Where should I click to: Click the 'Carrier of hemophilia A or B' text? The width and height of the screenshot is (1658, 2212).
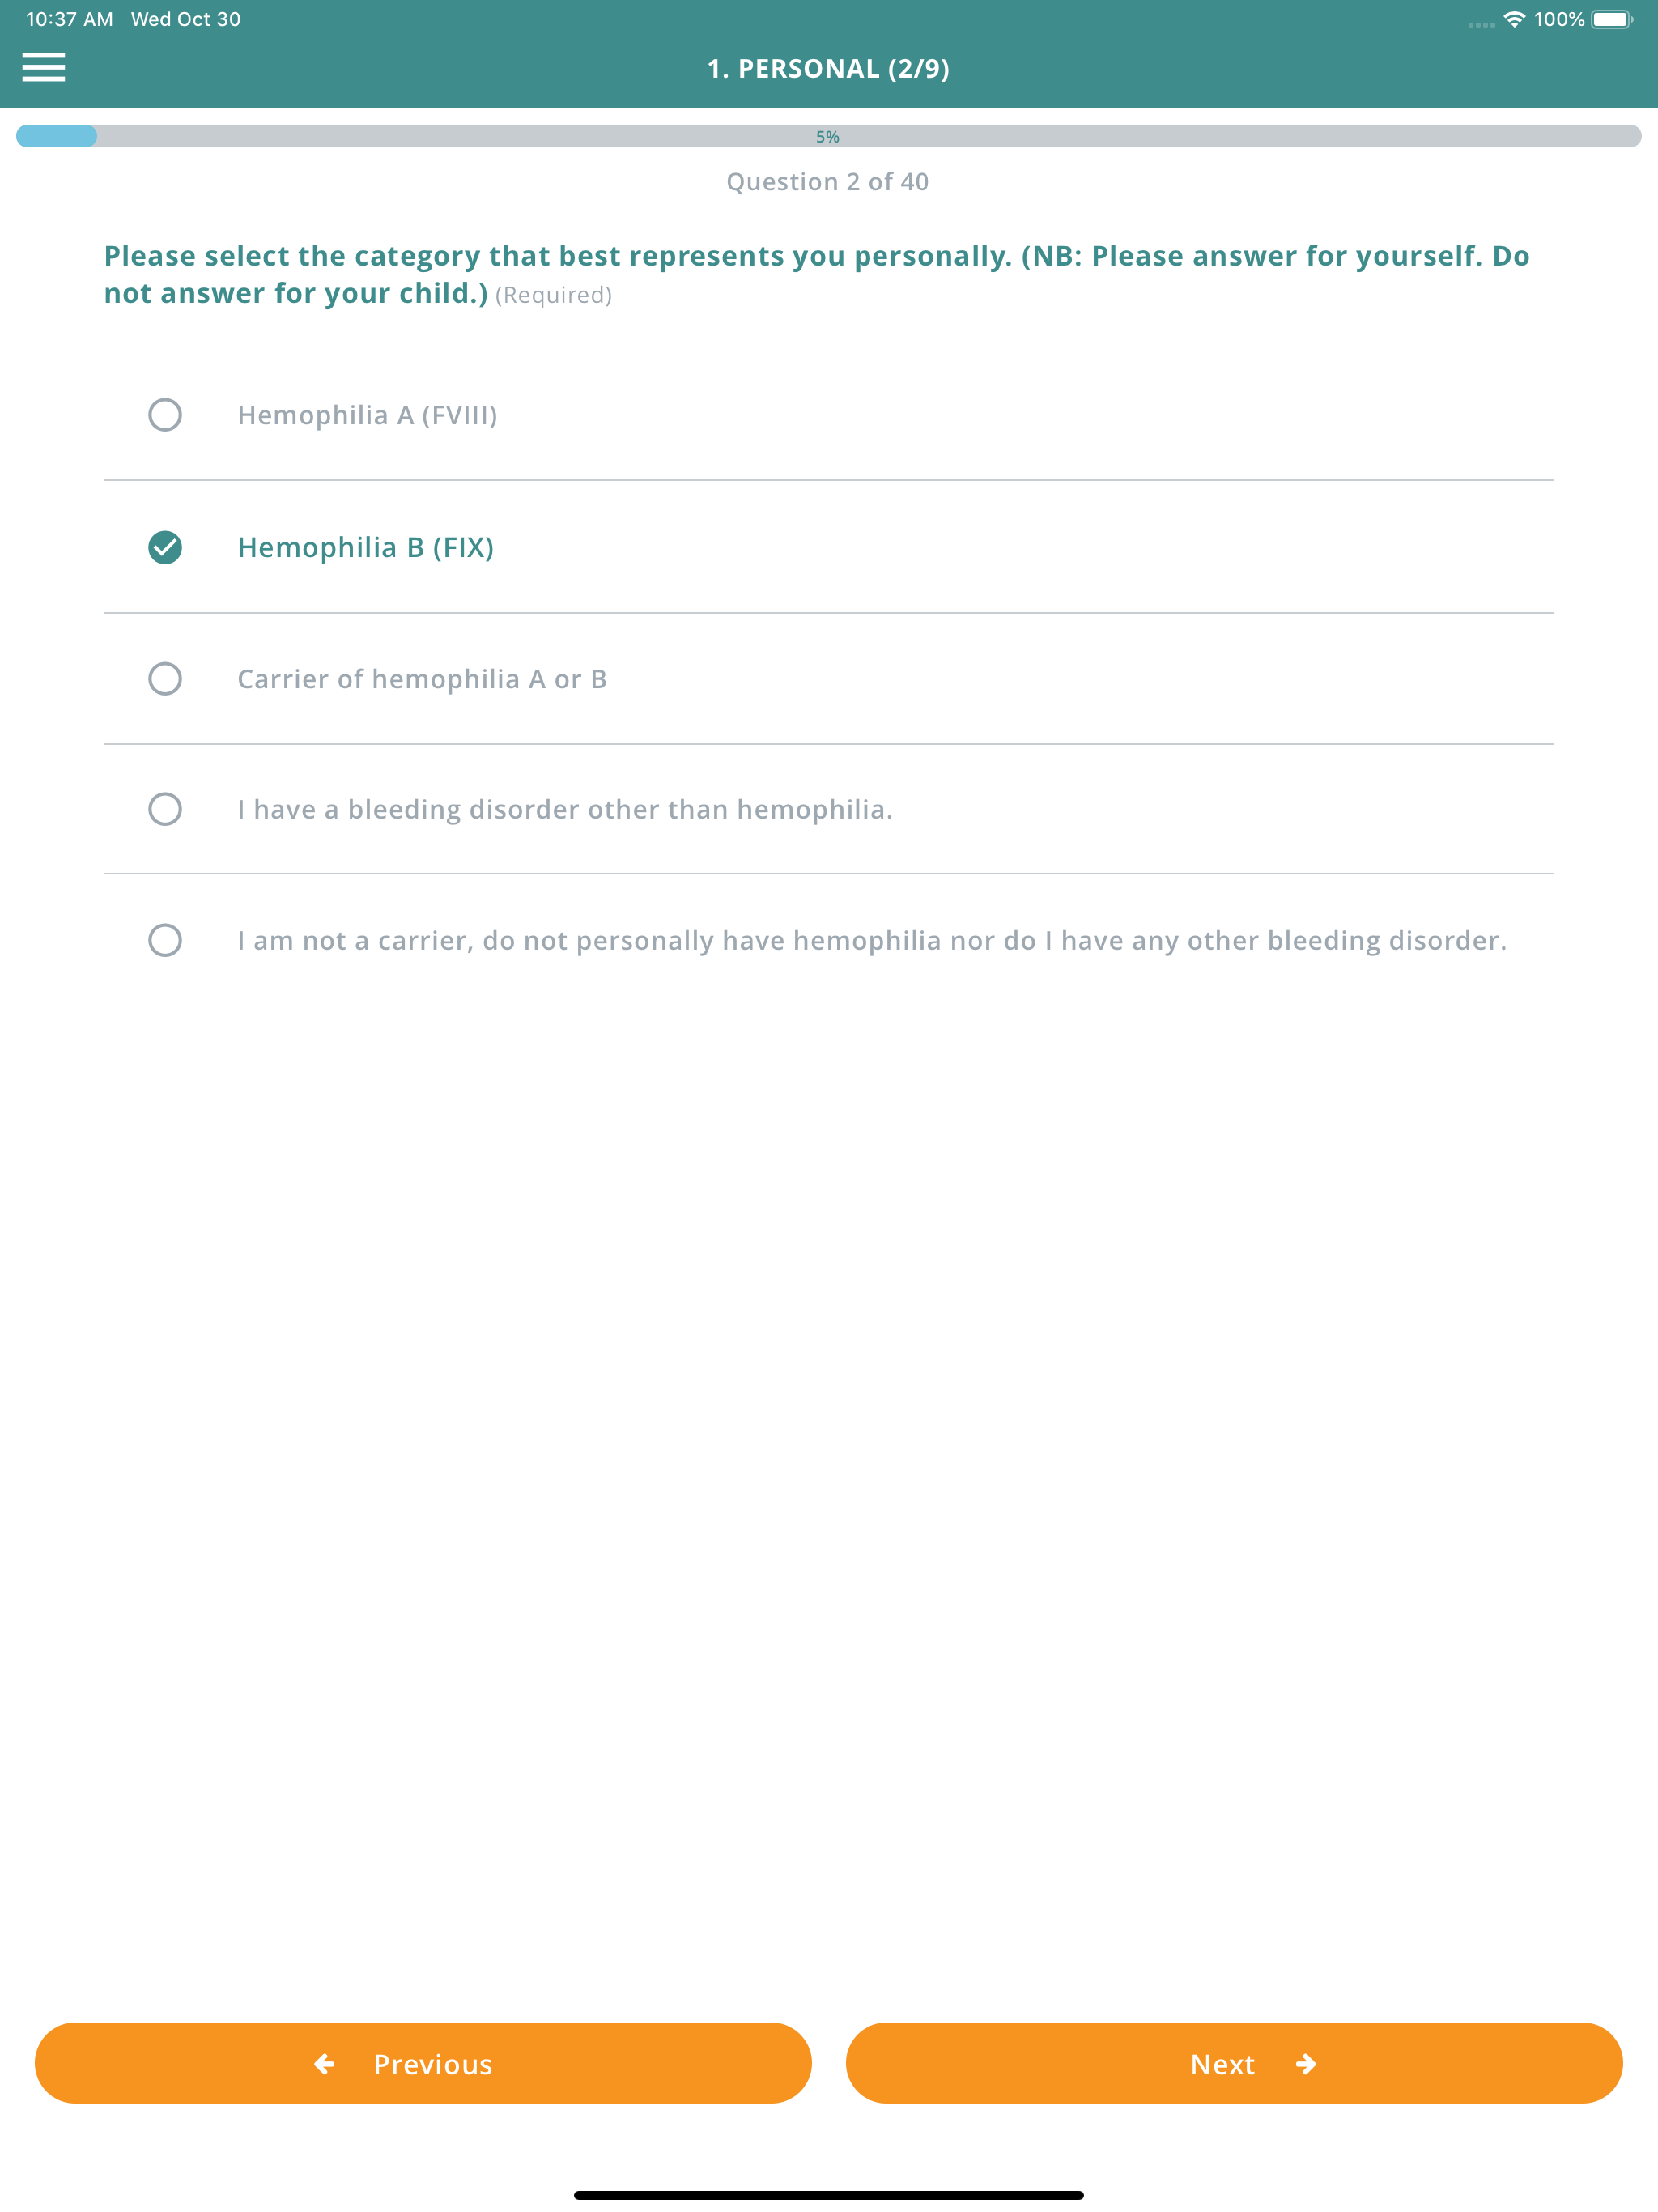click(x=422, y=679)
